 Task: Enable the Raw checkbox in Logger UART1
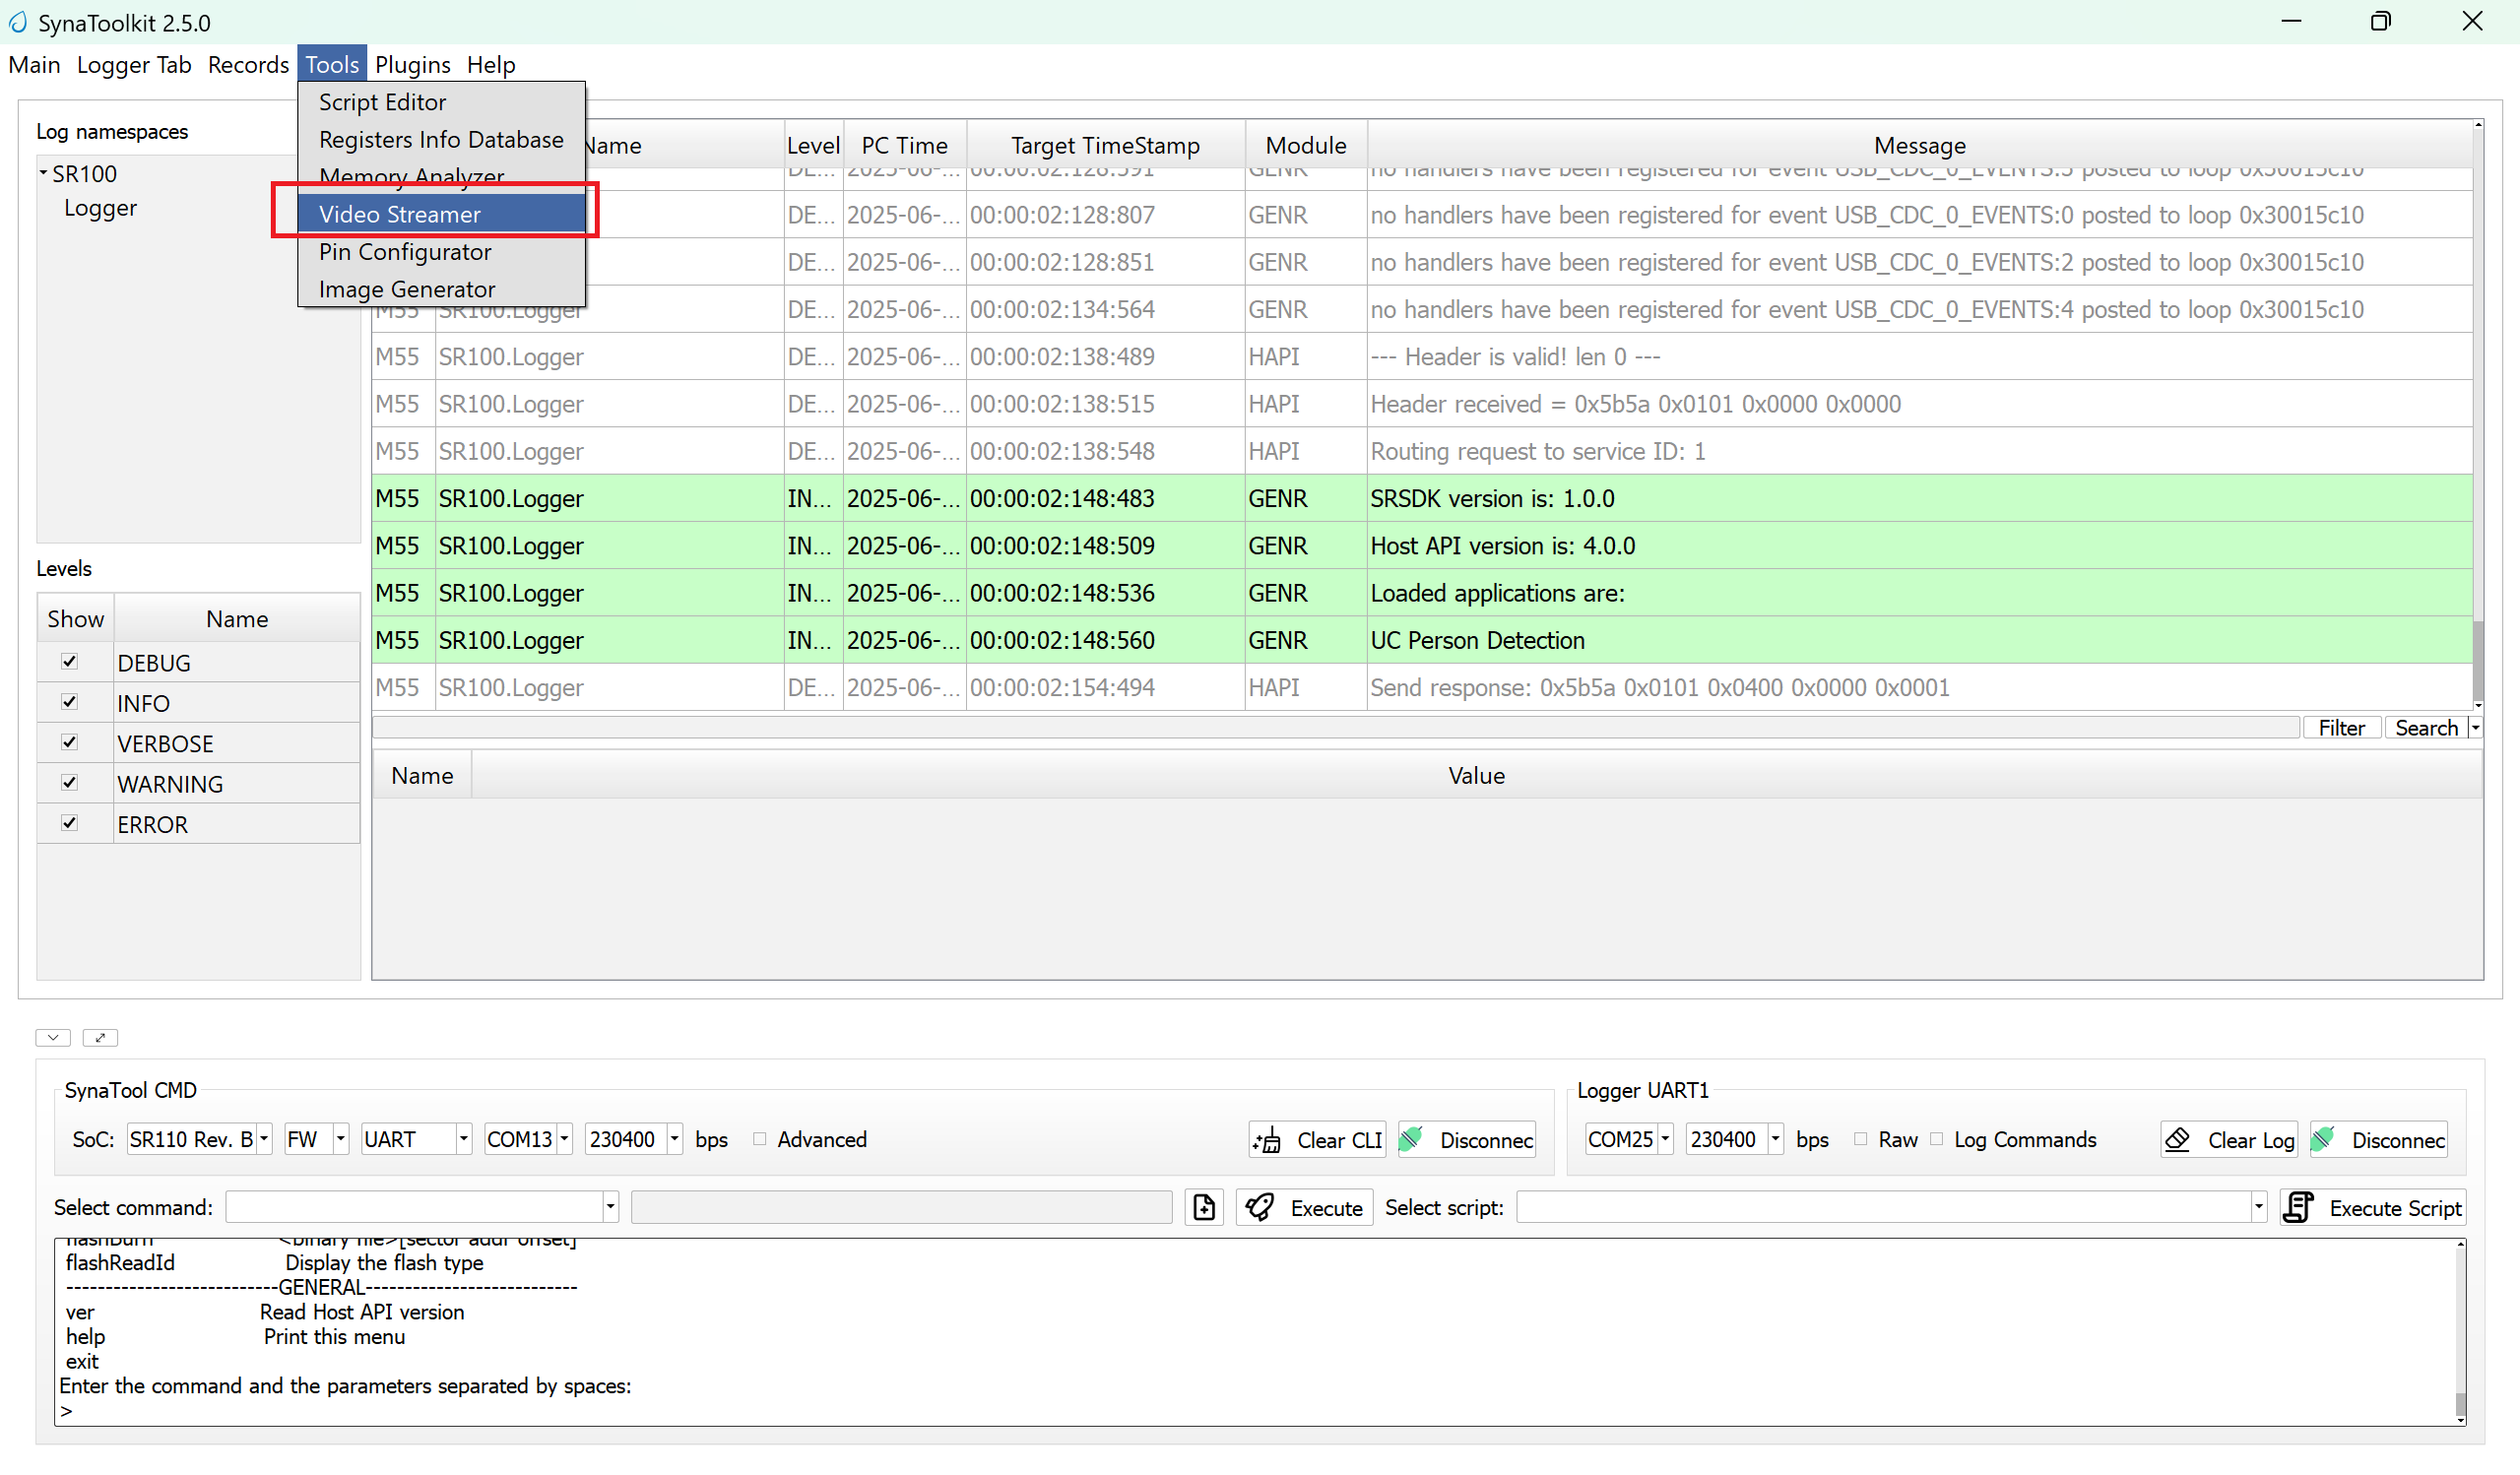coord(1860,1139)
